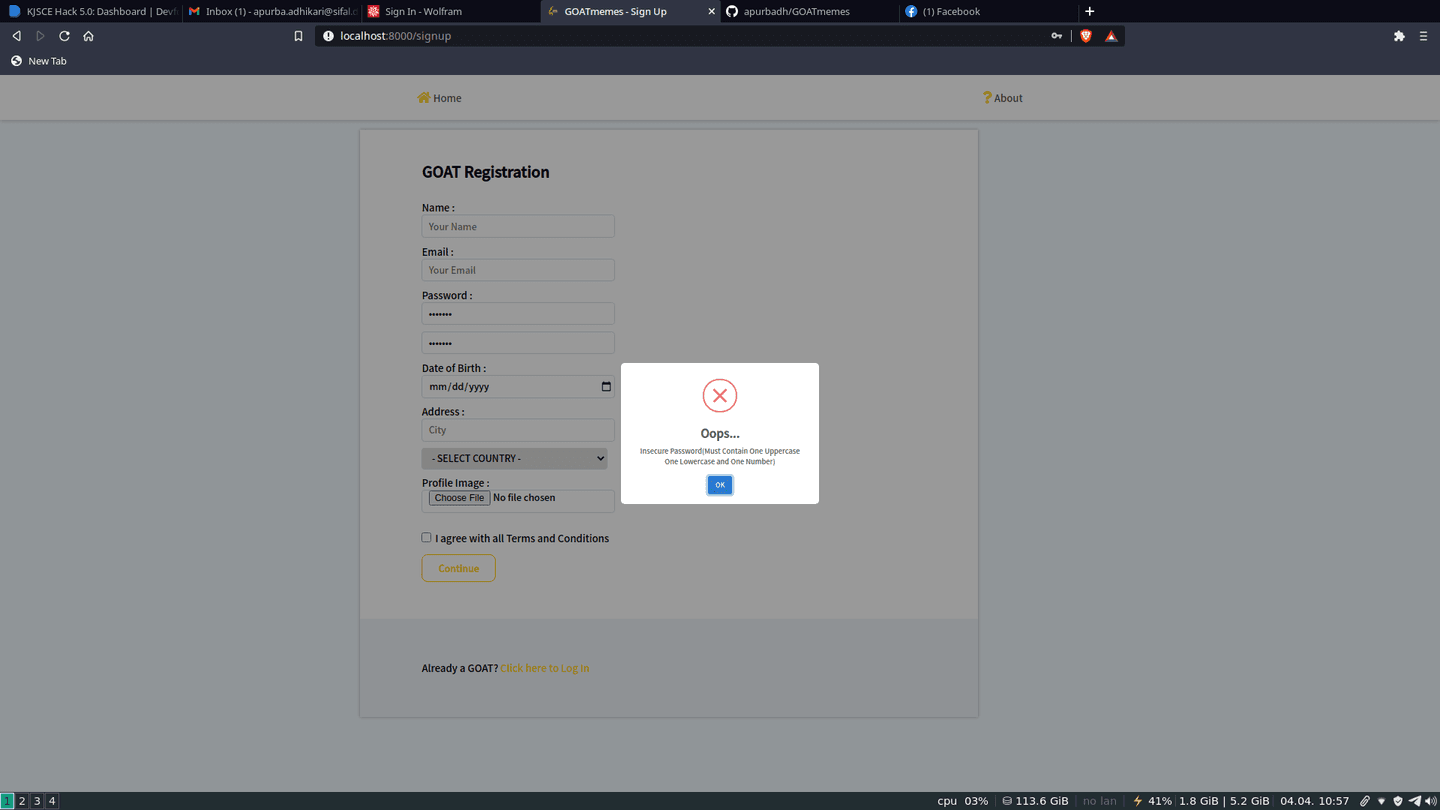Click the paperclip tray icon
Image resolution: width=1440 pixels, height=810 pixels.
click(x=1365, y=801)
